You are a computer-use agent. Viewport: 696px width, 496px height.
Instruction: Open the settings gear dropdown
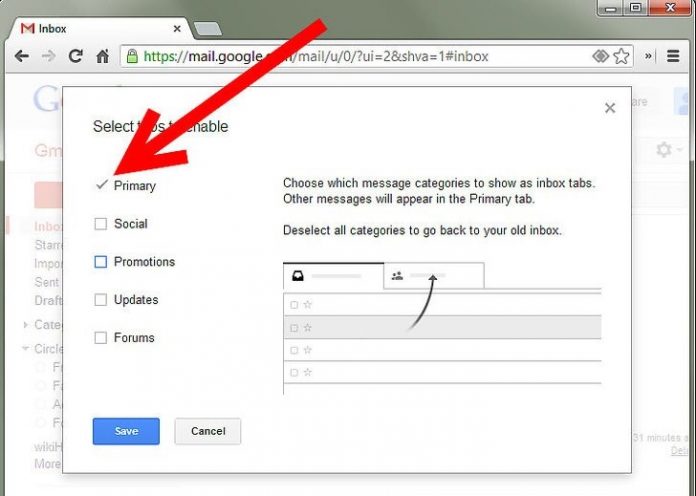tap(667, 150)
